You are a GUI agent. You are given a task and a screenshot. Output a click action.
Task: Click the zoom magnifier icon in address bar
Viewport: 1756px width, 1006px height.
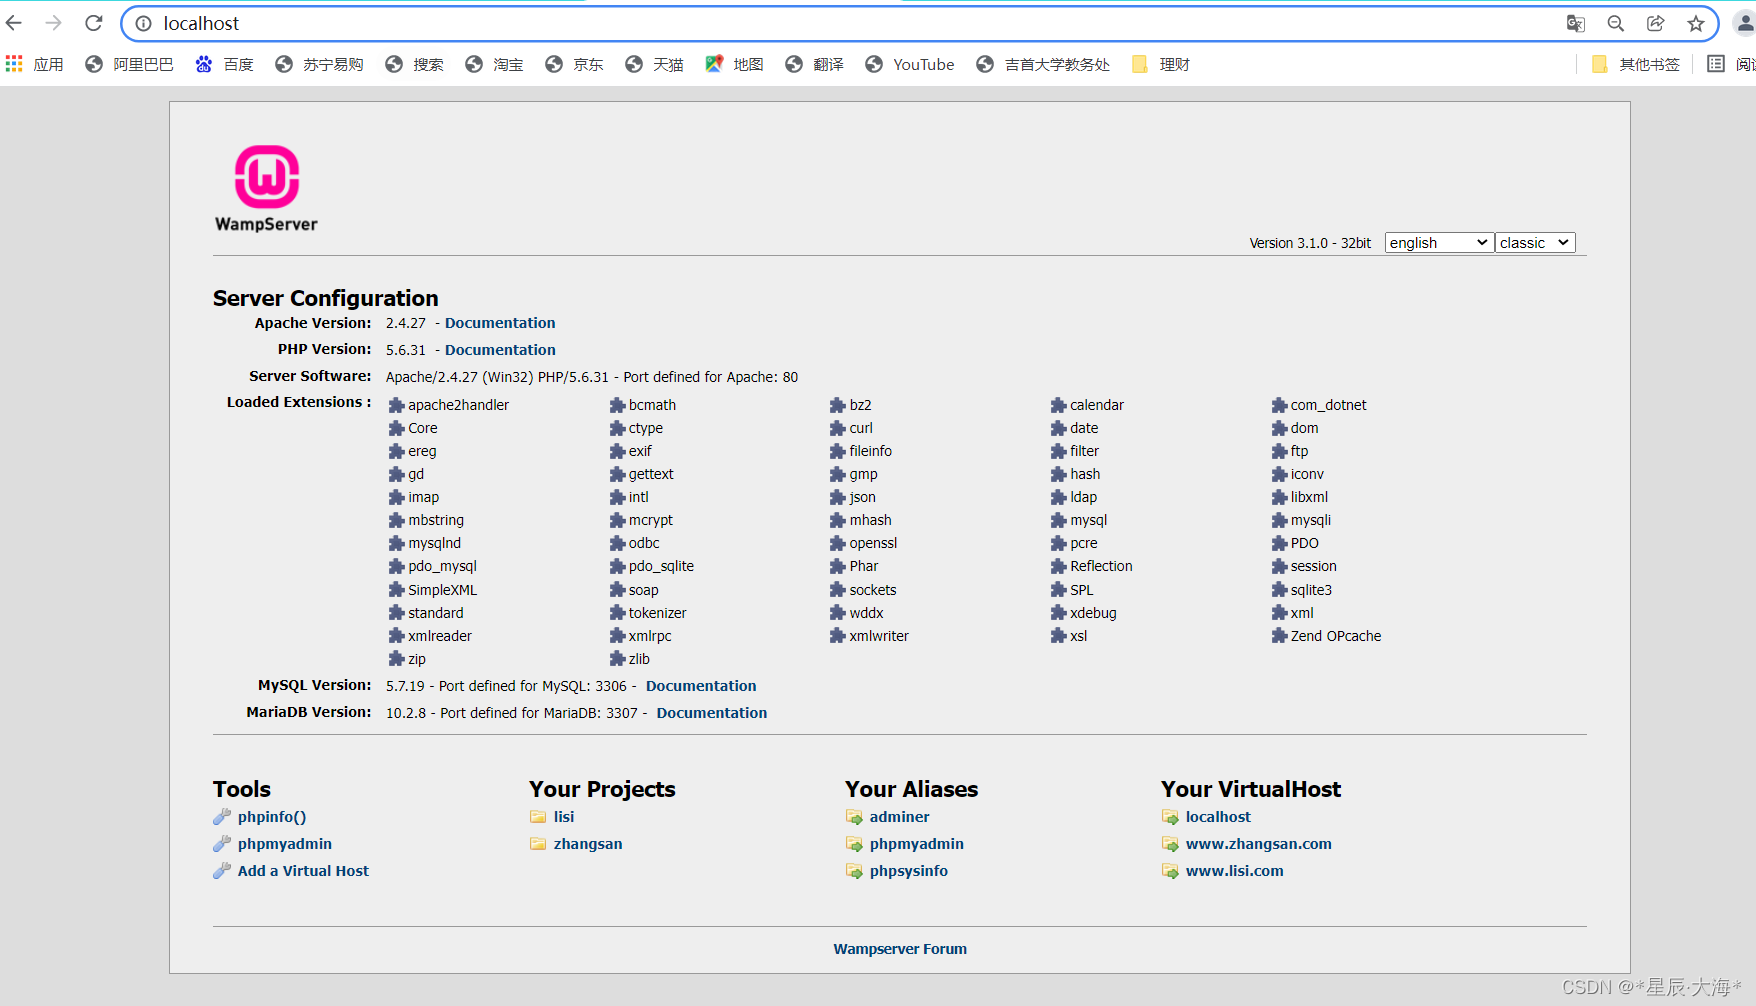tap(1616, 23)
